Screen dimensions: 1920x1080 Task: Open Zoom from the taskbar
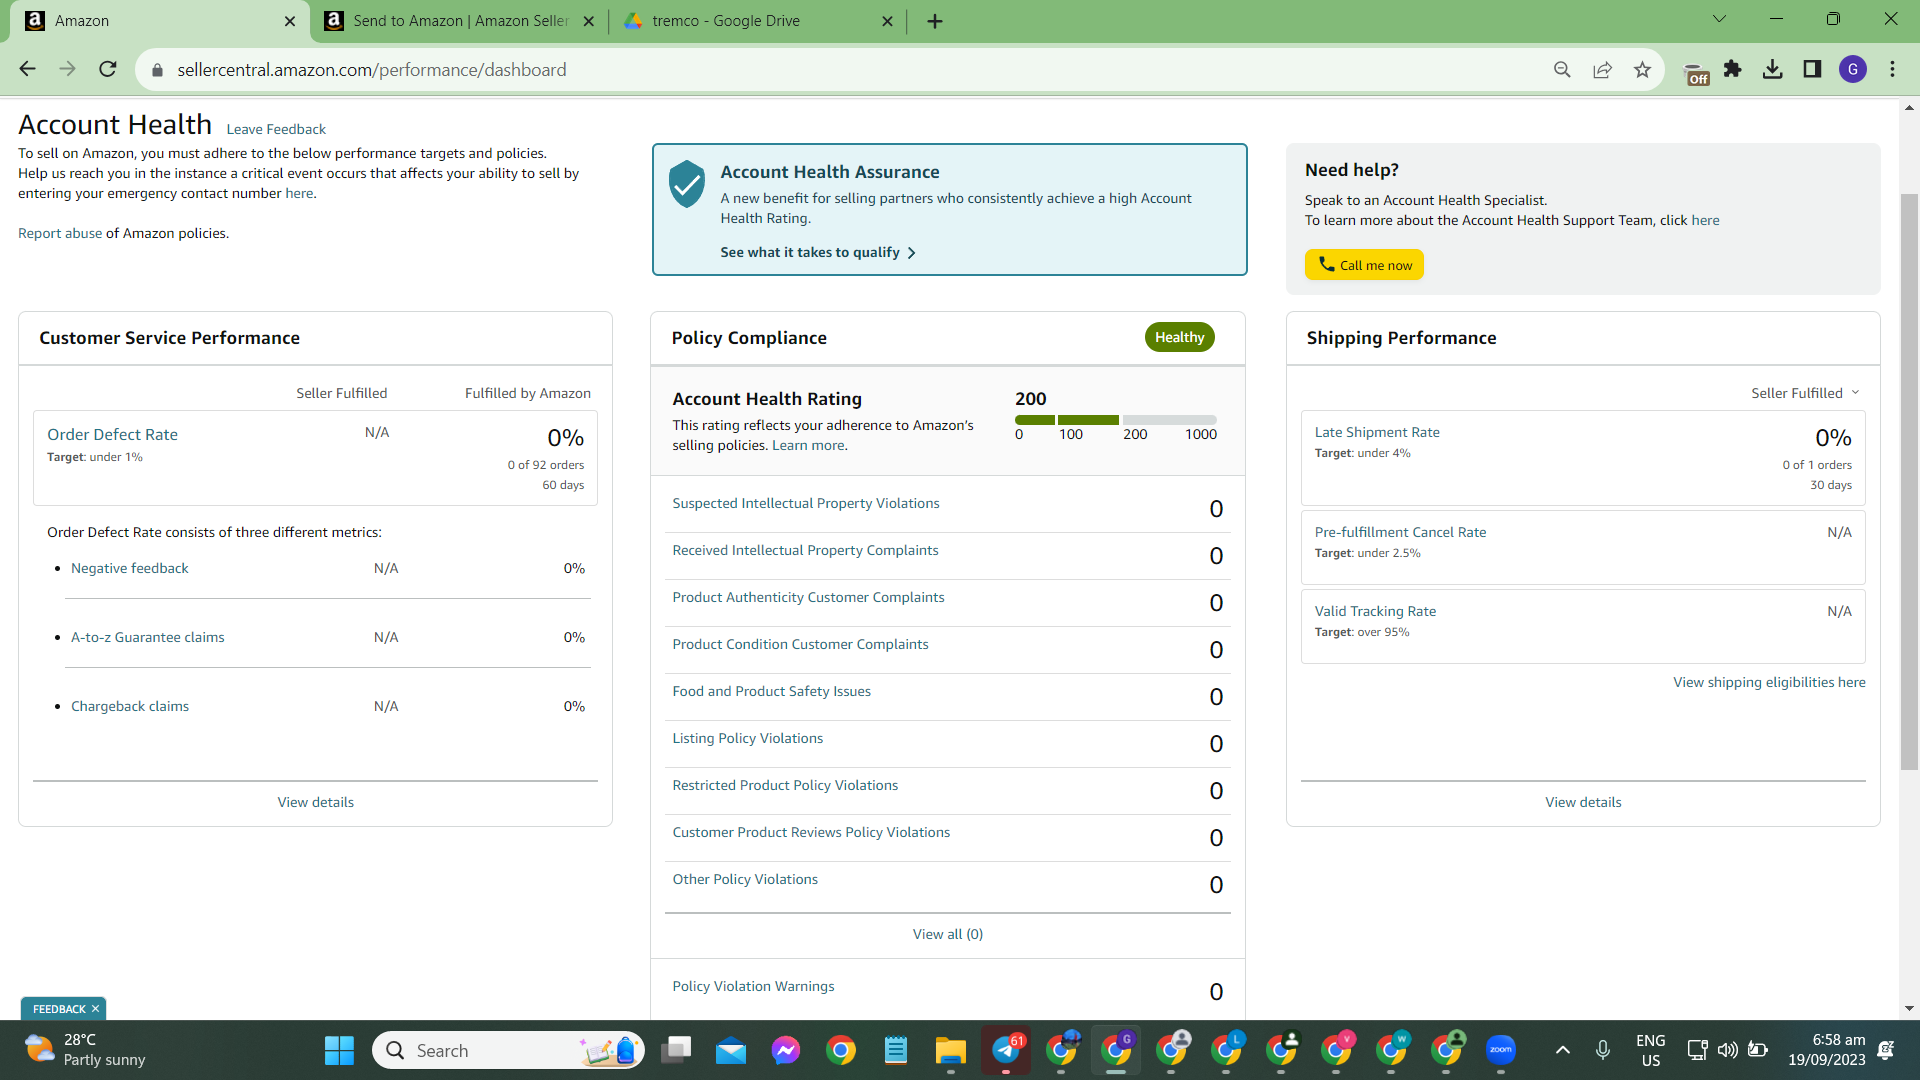tap(1501, 1050)
